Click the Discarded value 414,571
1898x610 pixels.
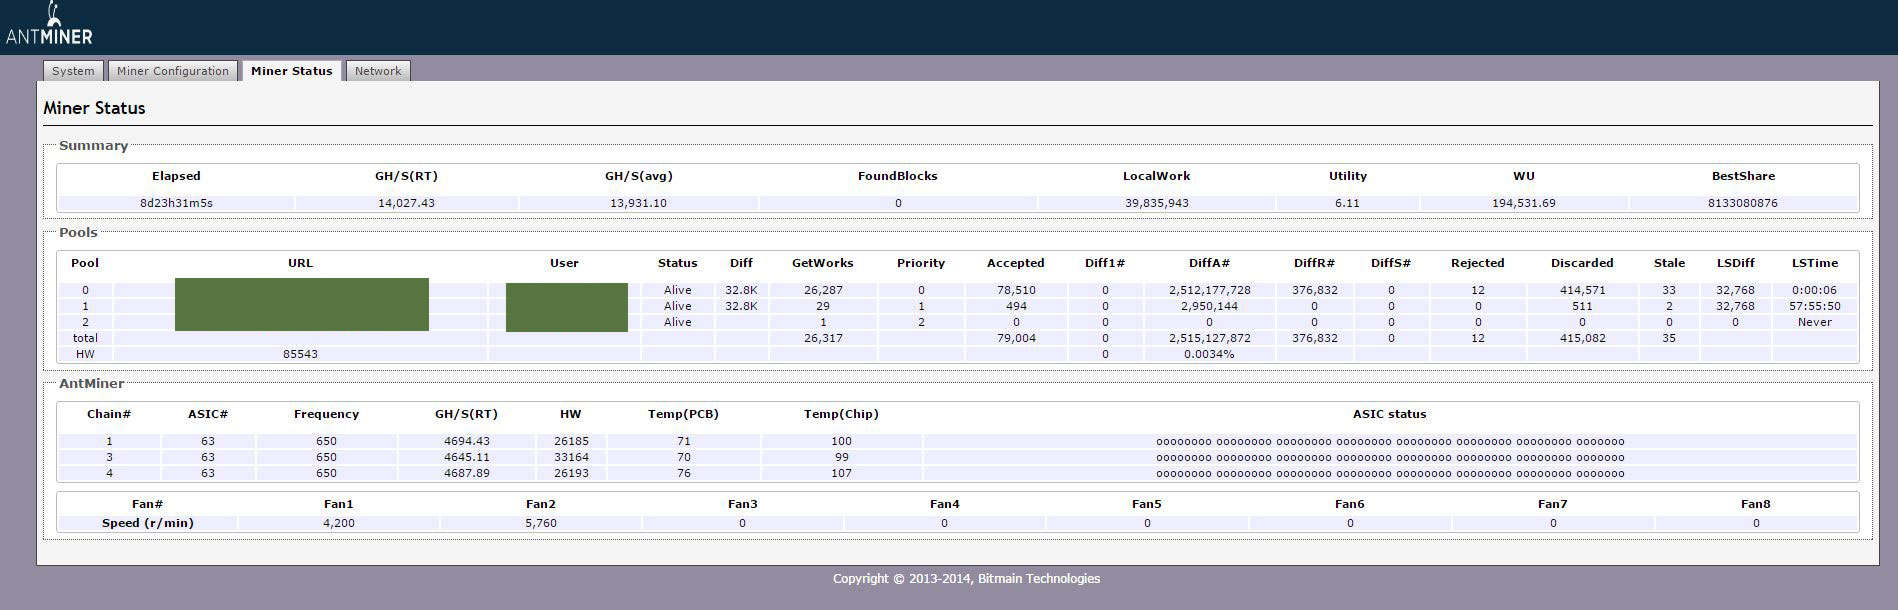1582,290
